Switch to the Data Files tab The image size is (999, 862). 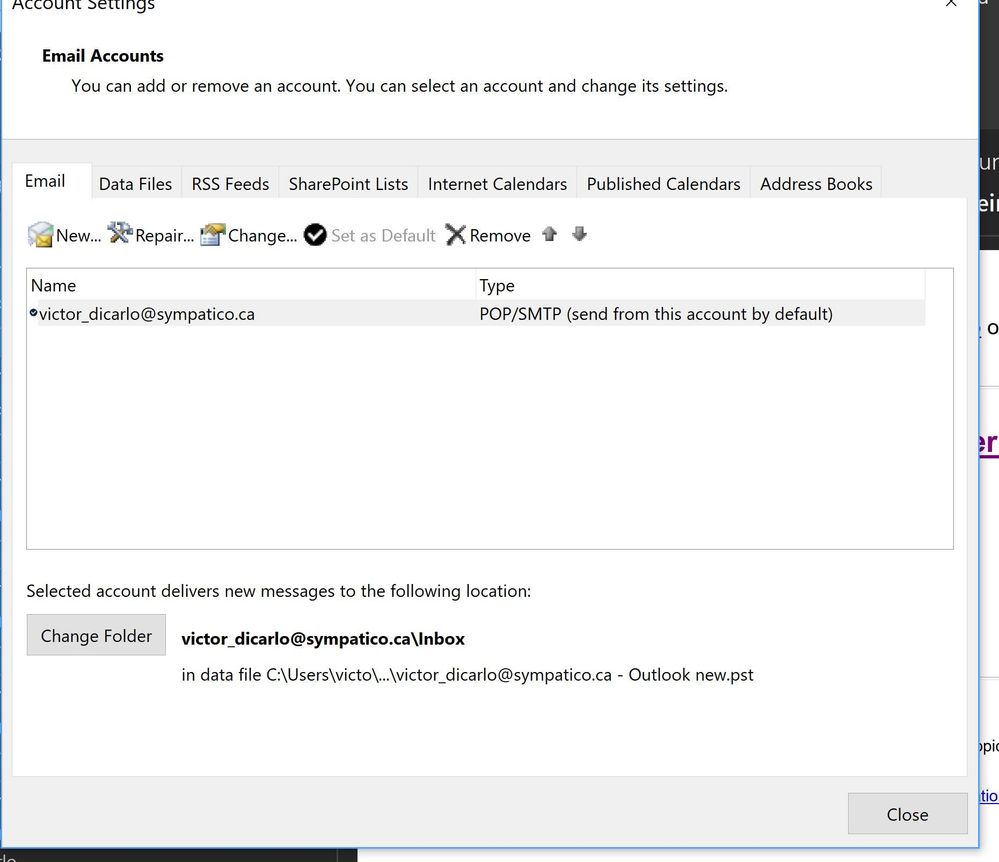pyautogui.click(x=135, y=183)
